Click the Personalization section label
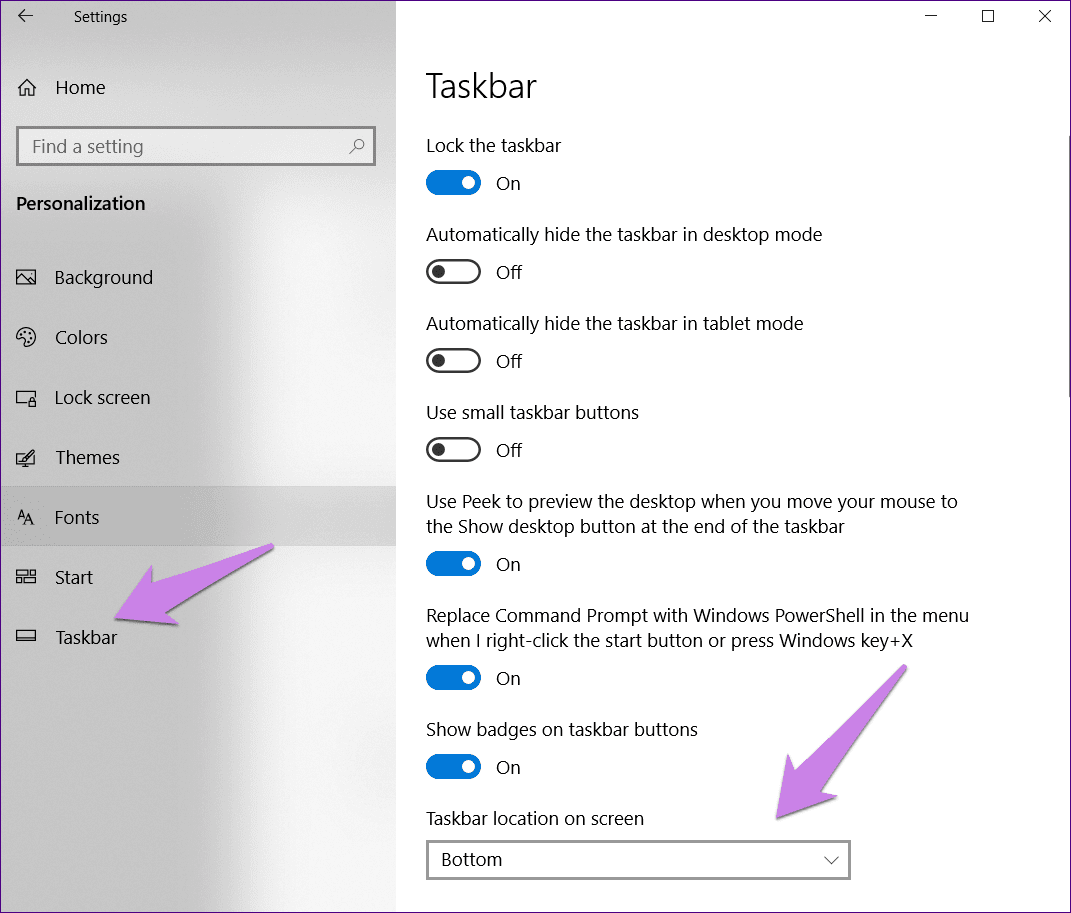This screenshot has height=913, width=1071. pyautogui.click(x=81, y=203)
